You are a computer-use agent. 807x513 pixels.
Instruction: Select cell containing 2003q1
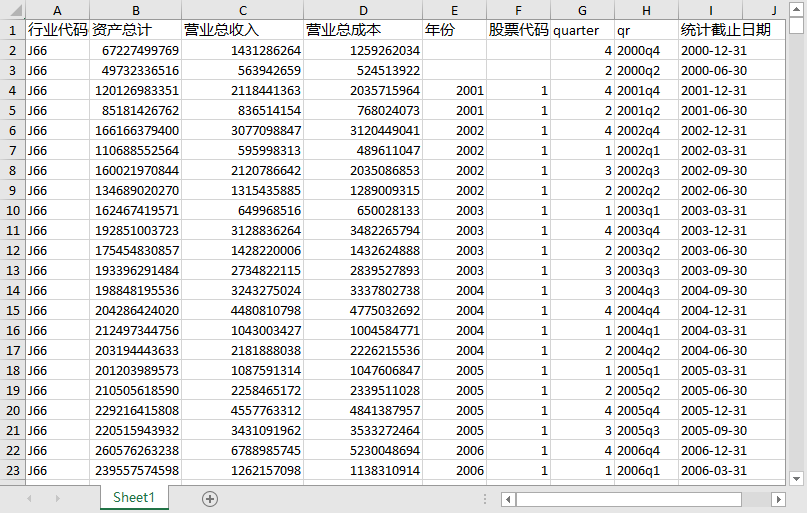pos(646,210)
